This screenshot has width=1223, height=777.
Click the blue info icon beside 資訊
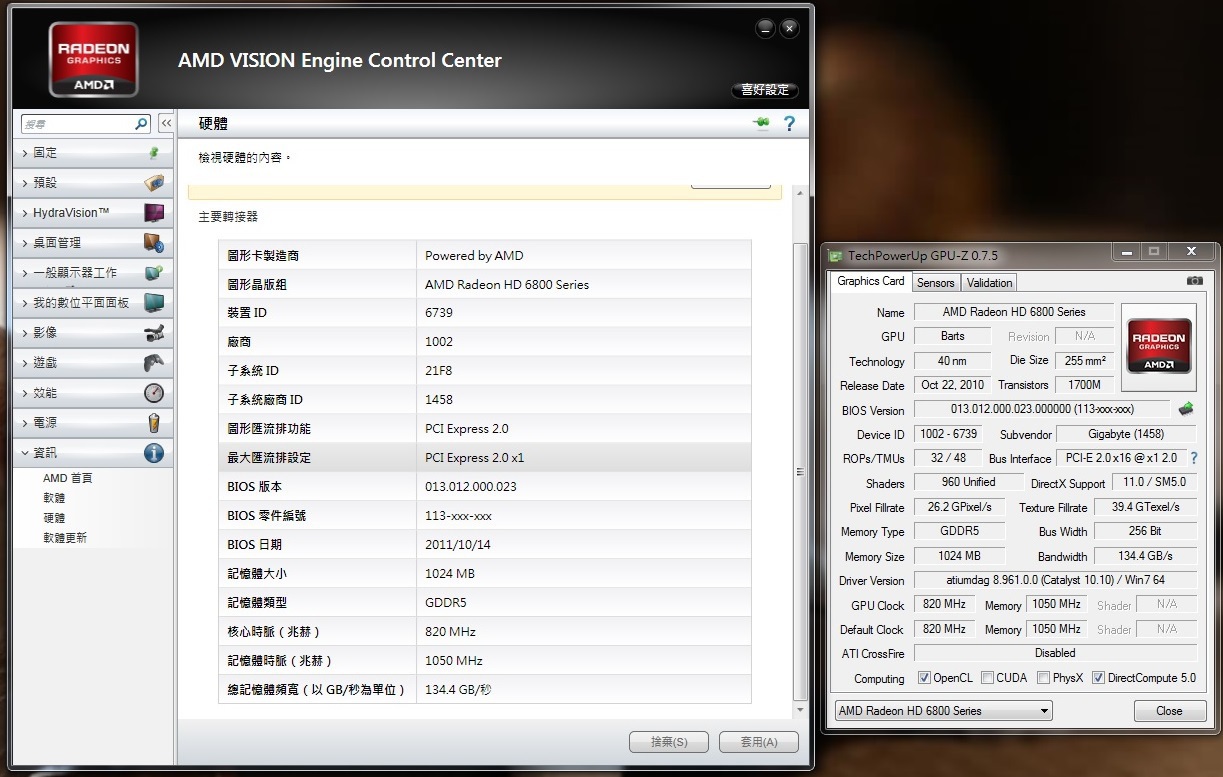tap(153, 453)
